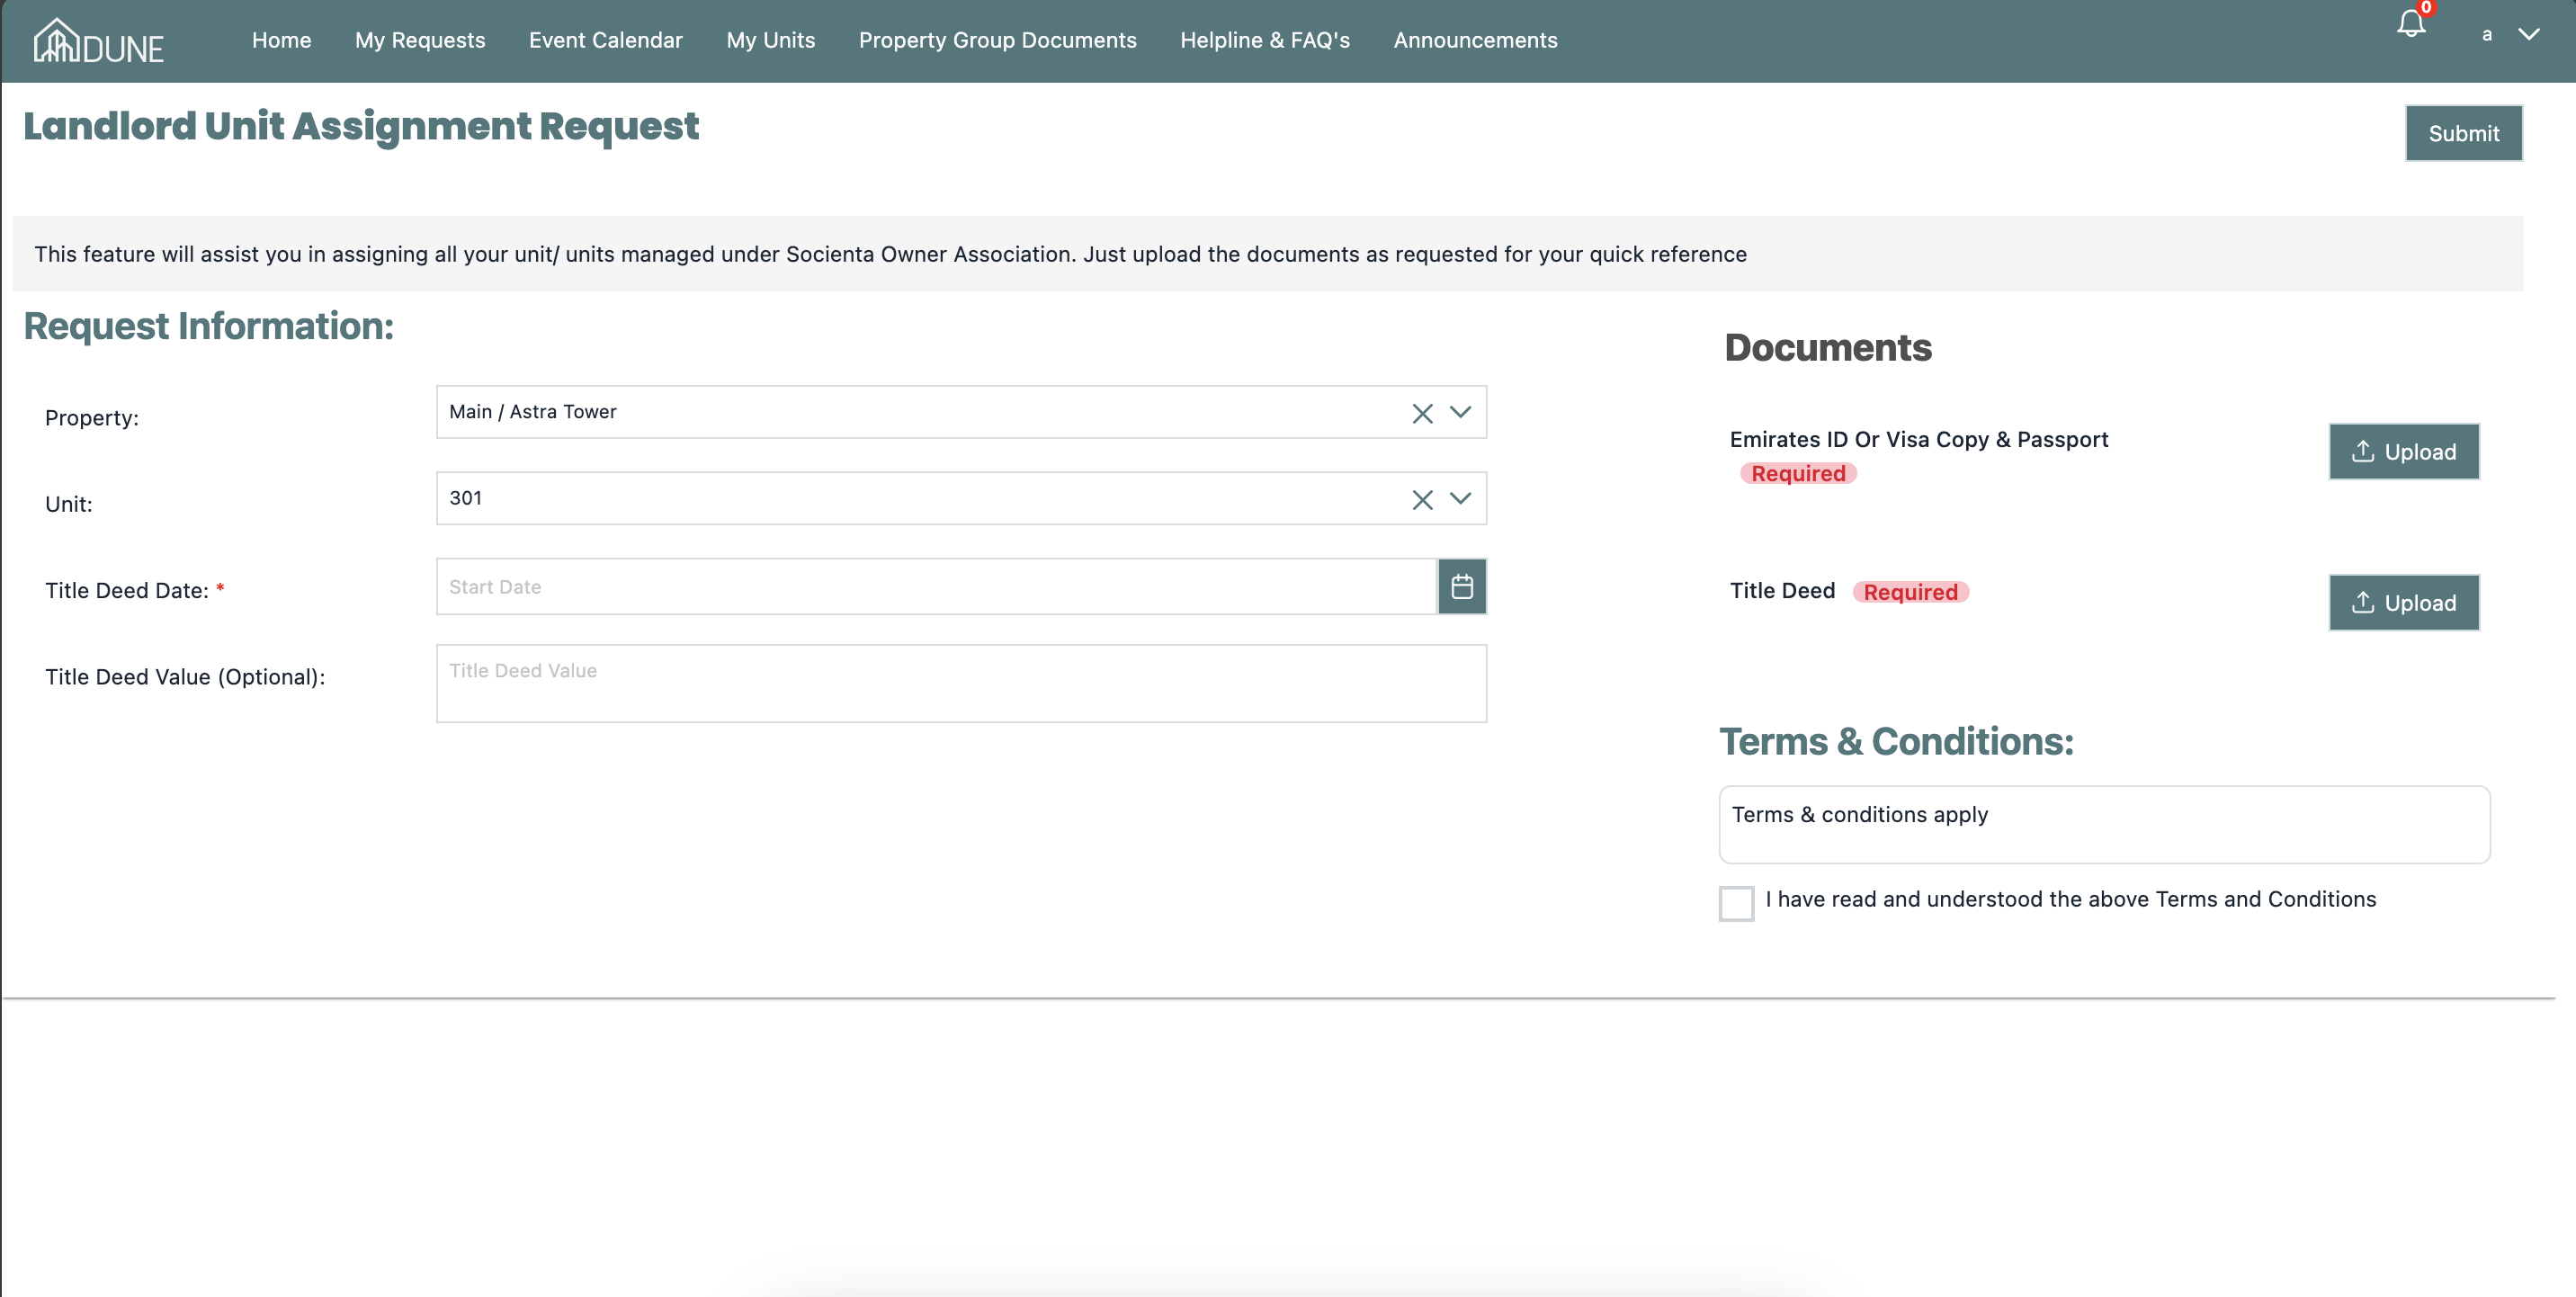Upload the Title Deed document
This screenshot has height=1297, width=2576.
[2403, 602]
